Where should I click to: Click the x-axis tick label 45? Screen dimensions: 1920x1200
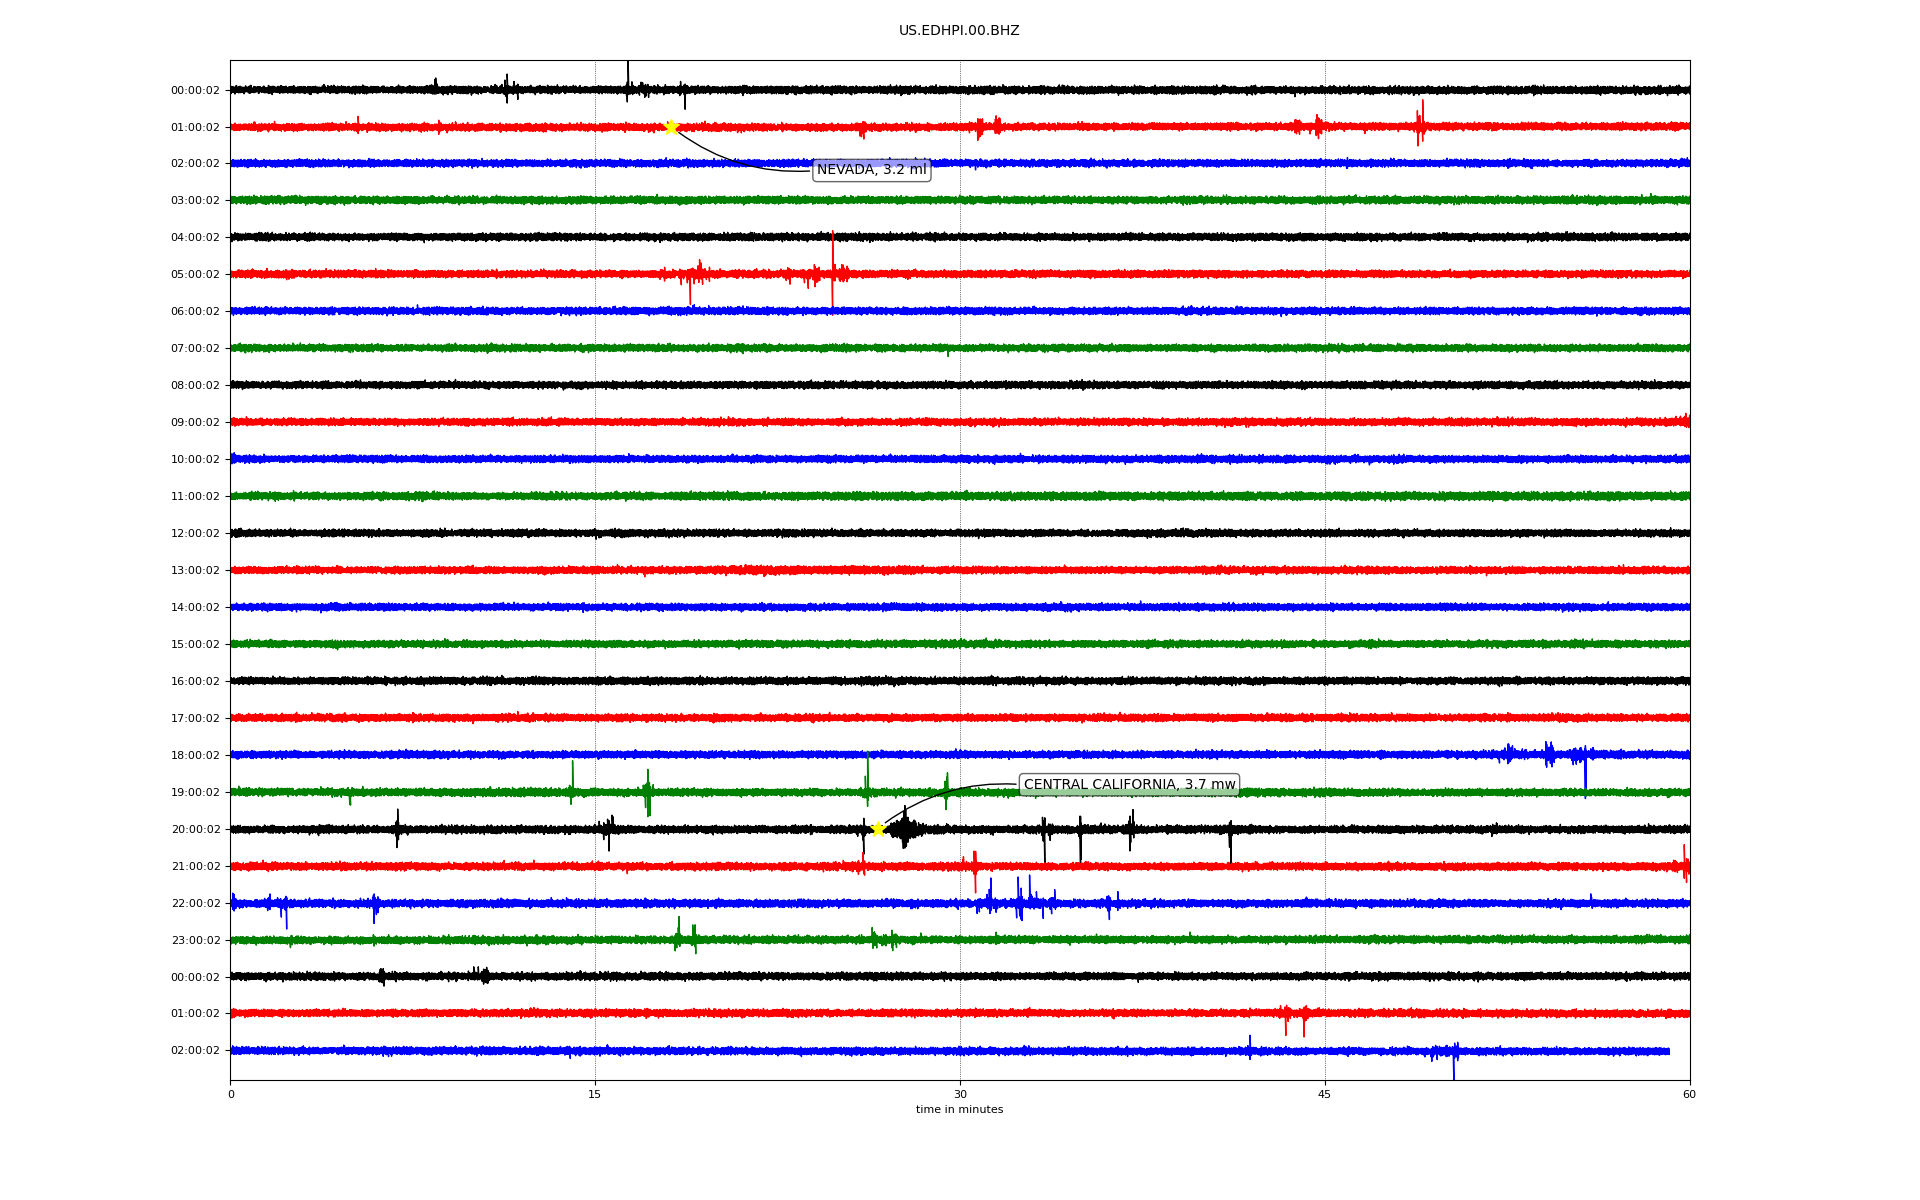(1325, 1094)
